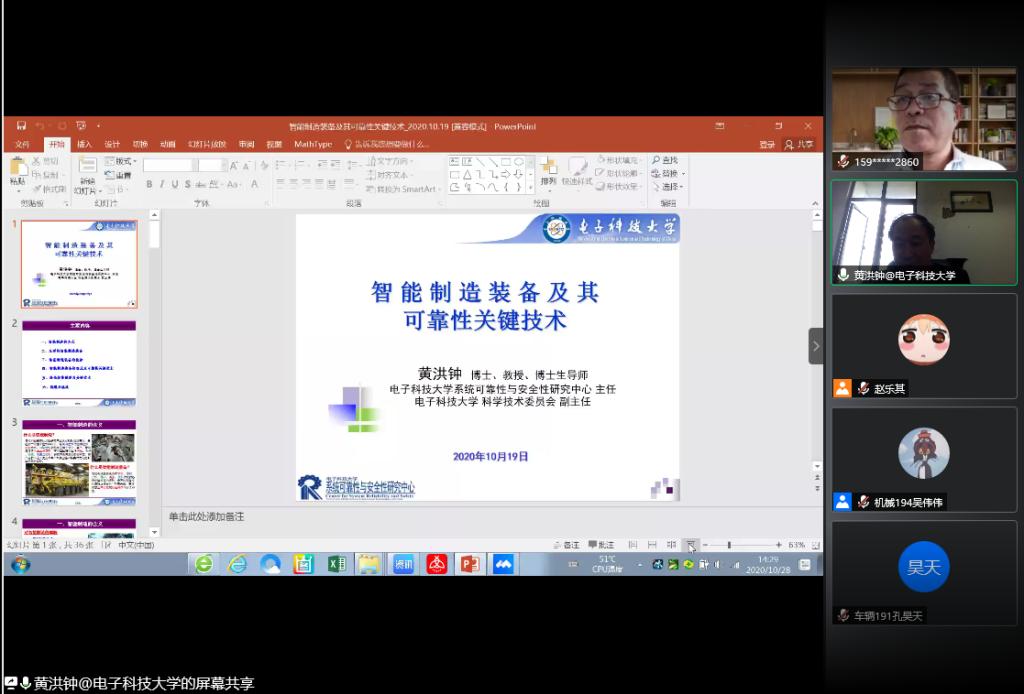This screenshot has width=1024, height=694.
Task: Open the Arrange (排列) tool
Action: [x=548, y=172]
